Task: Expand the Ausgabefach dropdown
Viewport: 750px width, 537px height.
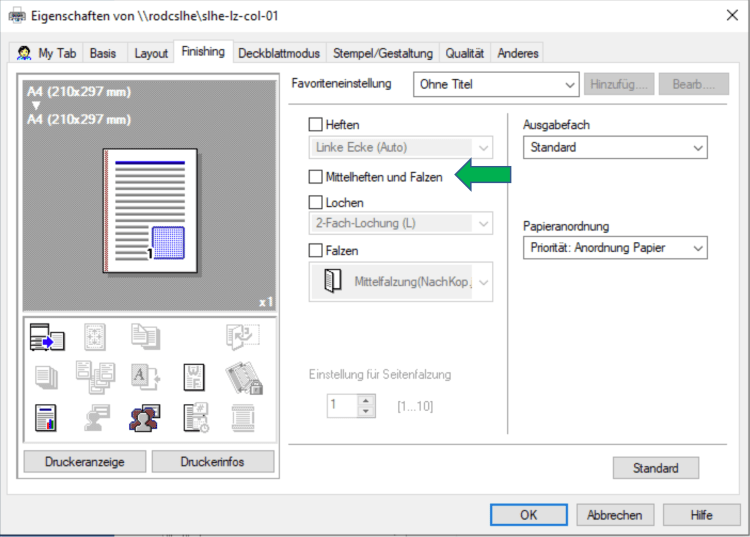Action: click(614, 148)
